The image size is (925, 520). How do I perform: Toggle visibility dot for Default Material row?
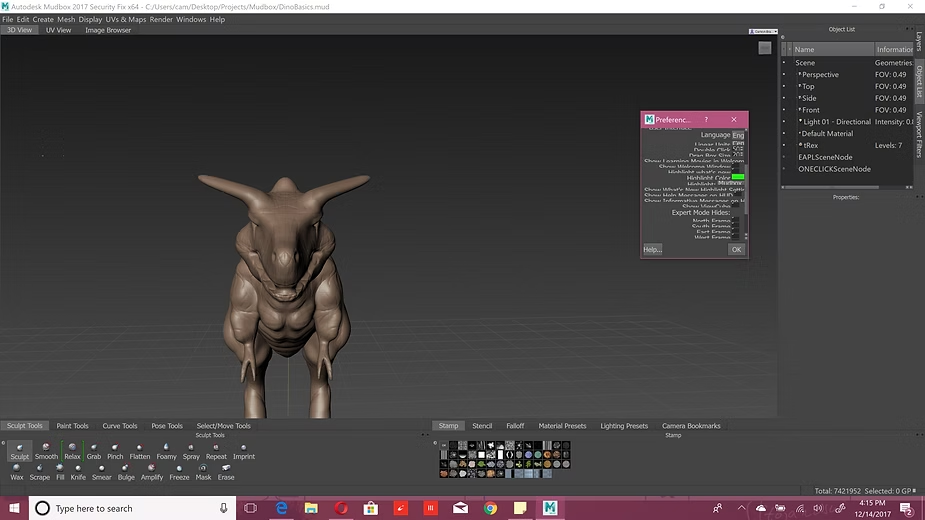pos(784,133)
